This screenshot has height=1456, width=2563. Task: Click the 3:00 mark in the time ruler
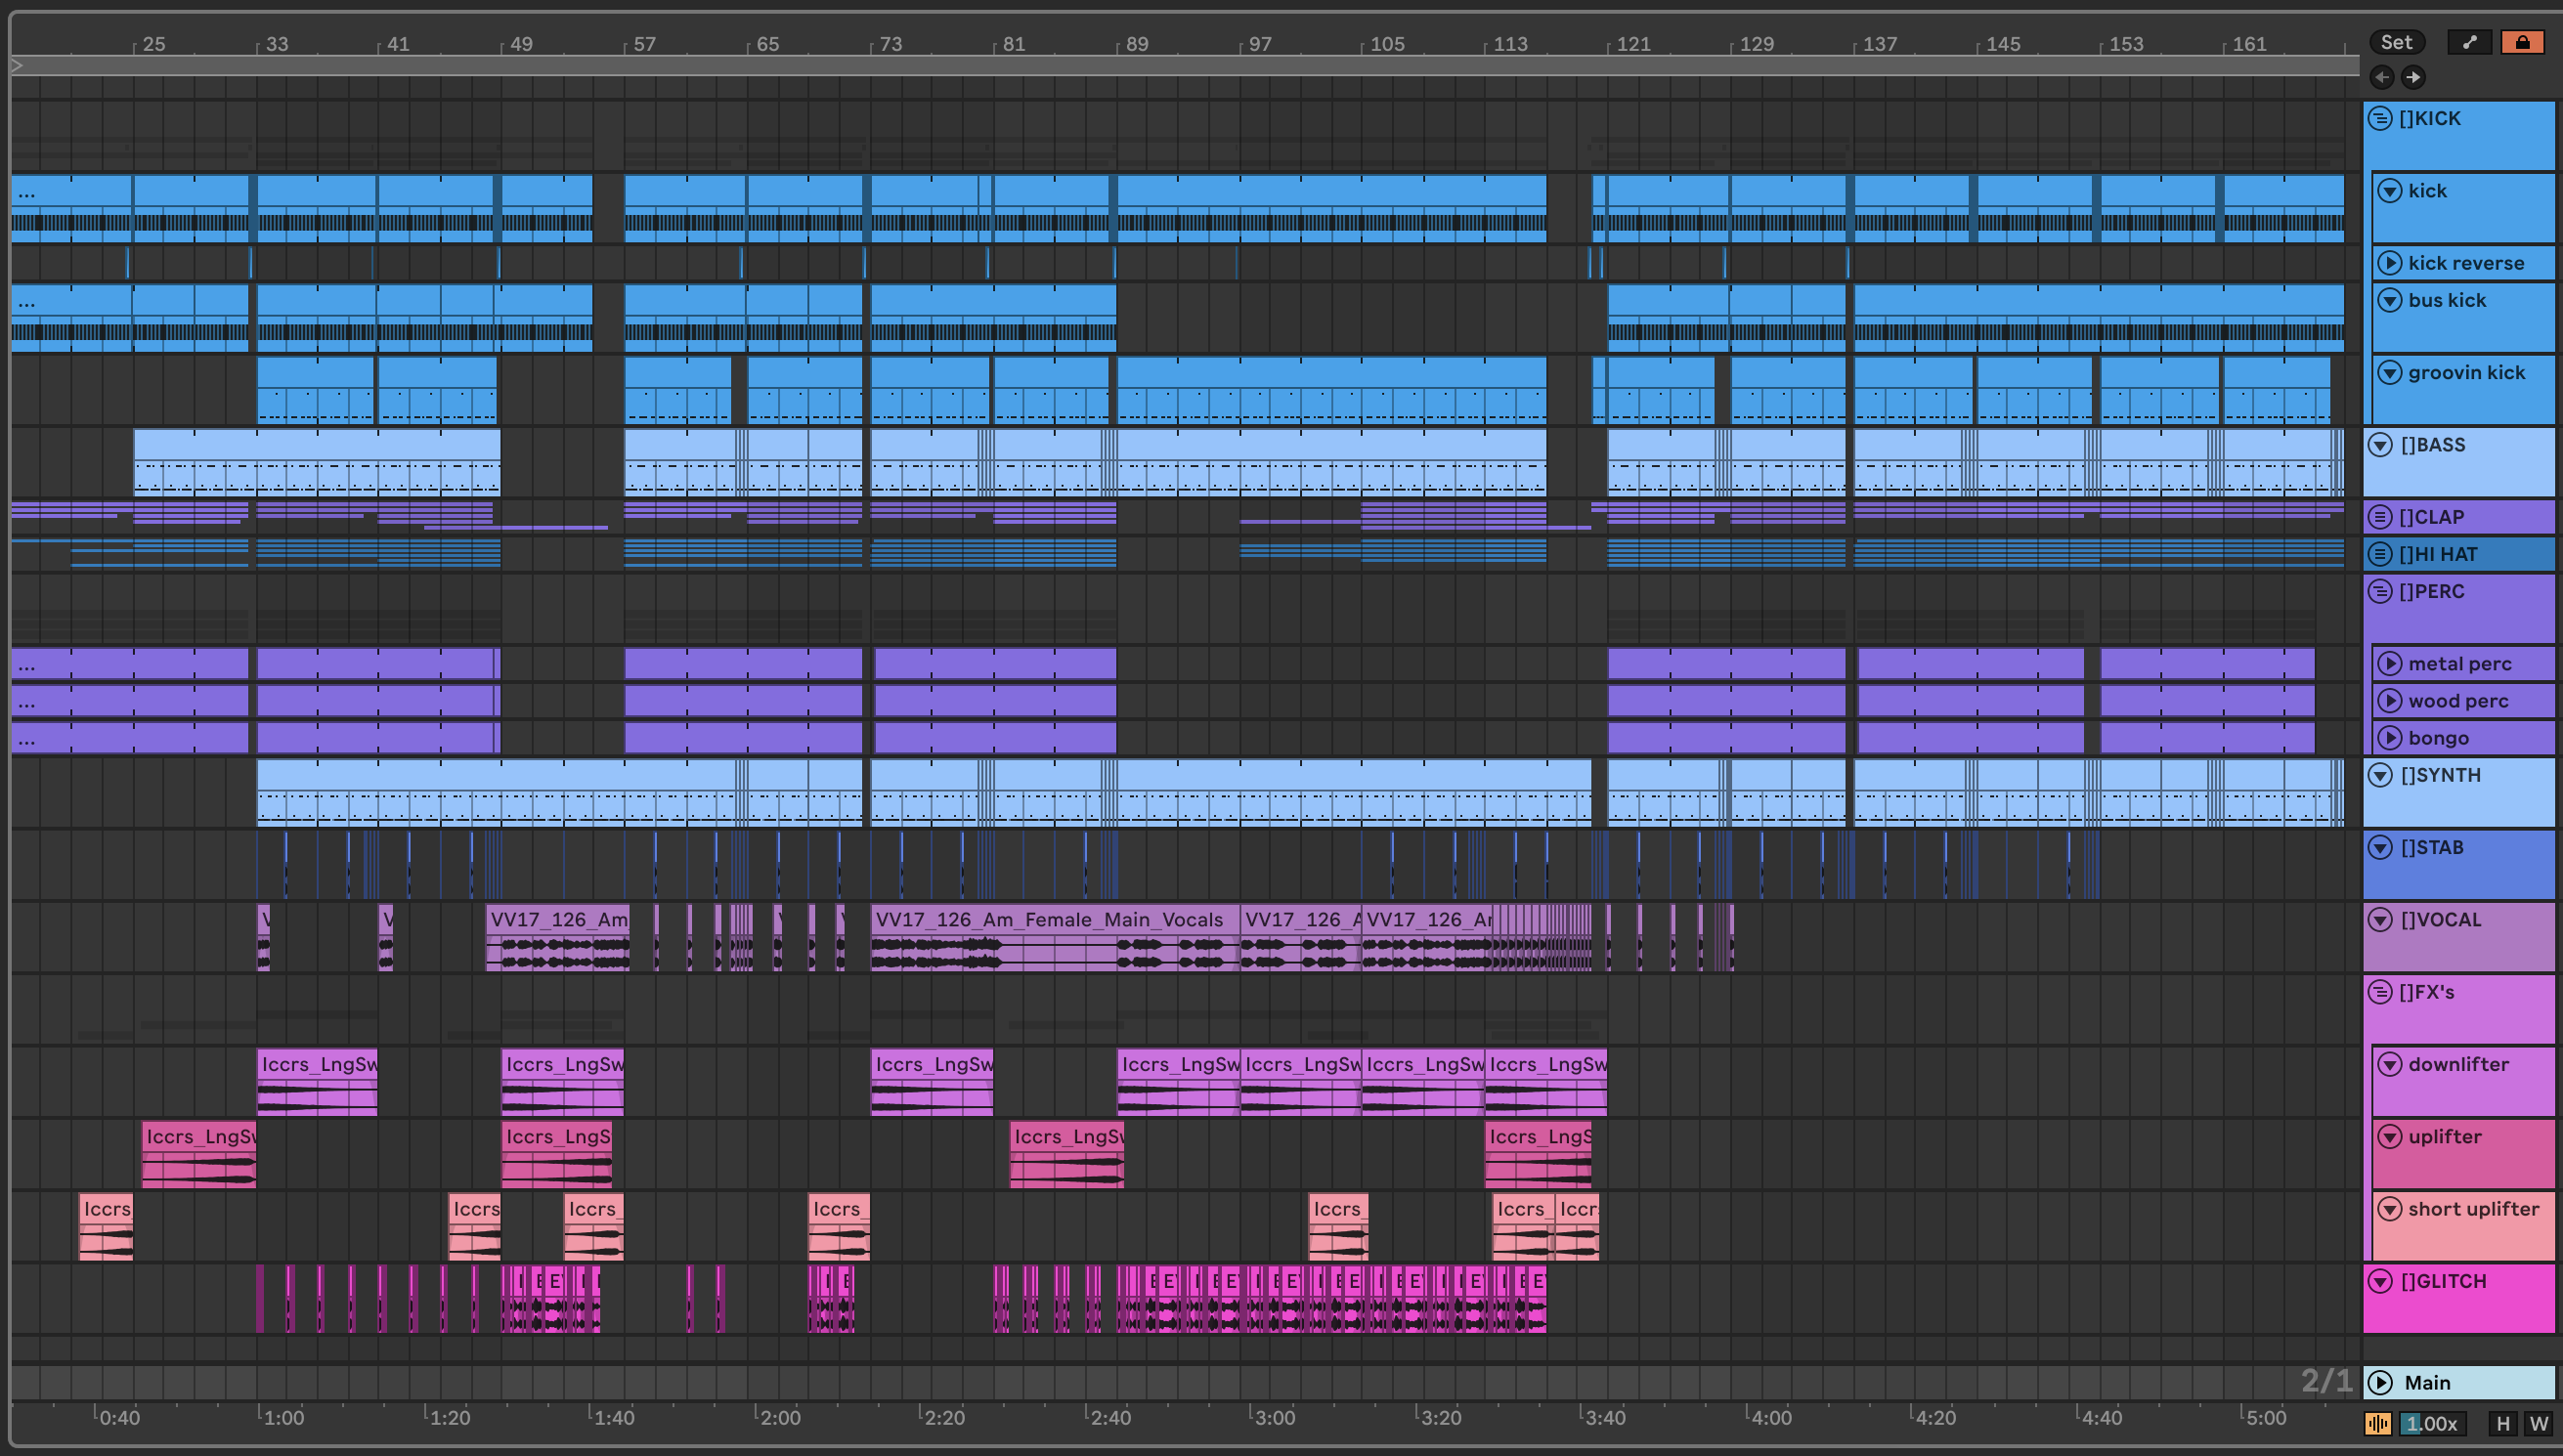click(x=1274, y=1418)
